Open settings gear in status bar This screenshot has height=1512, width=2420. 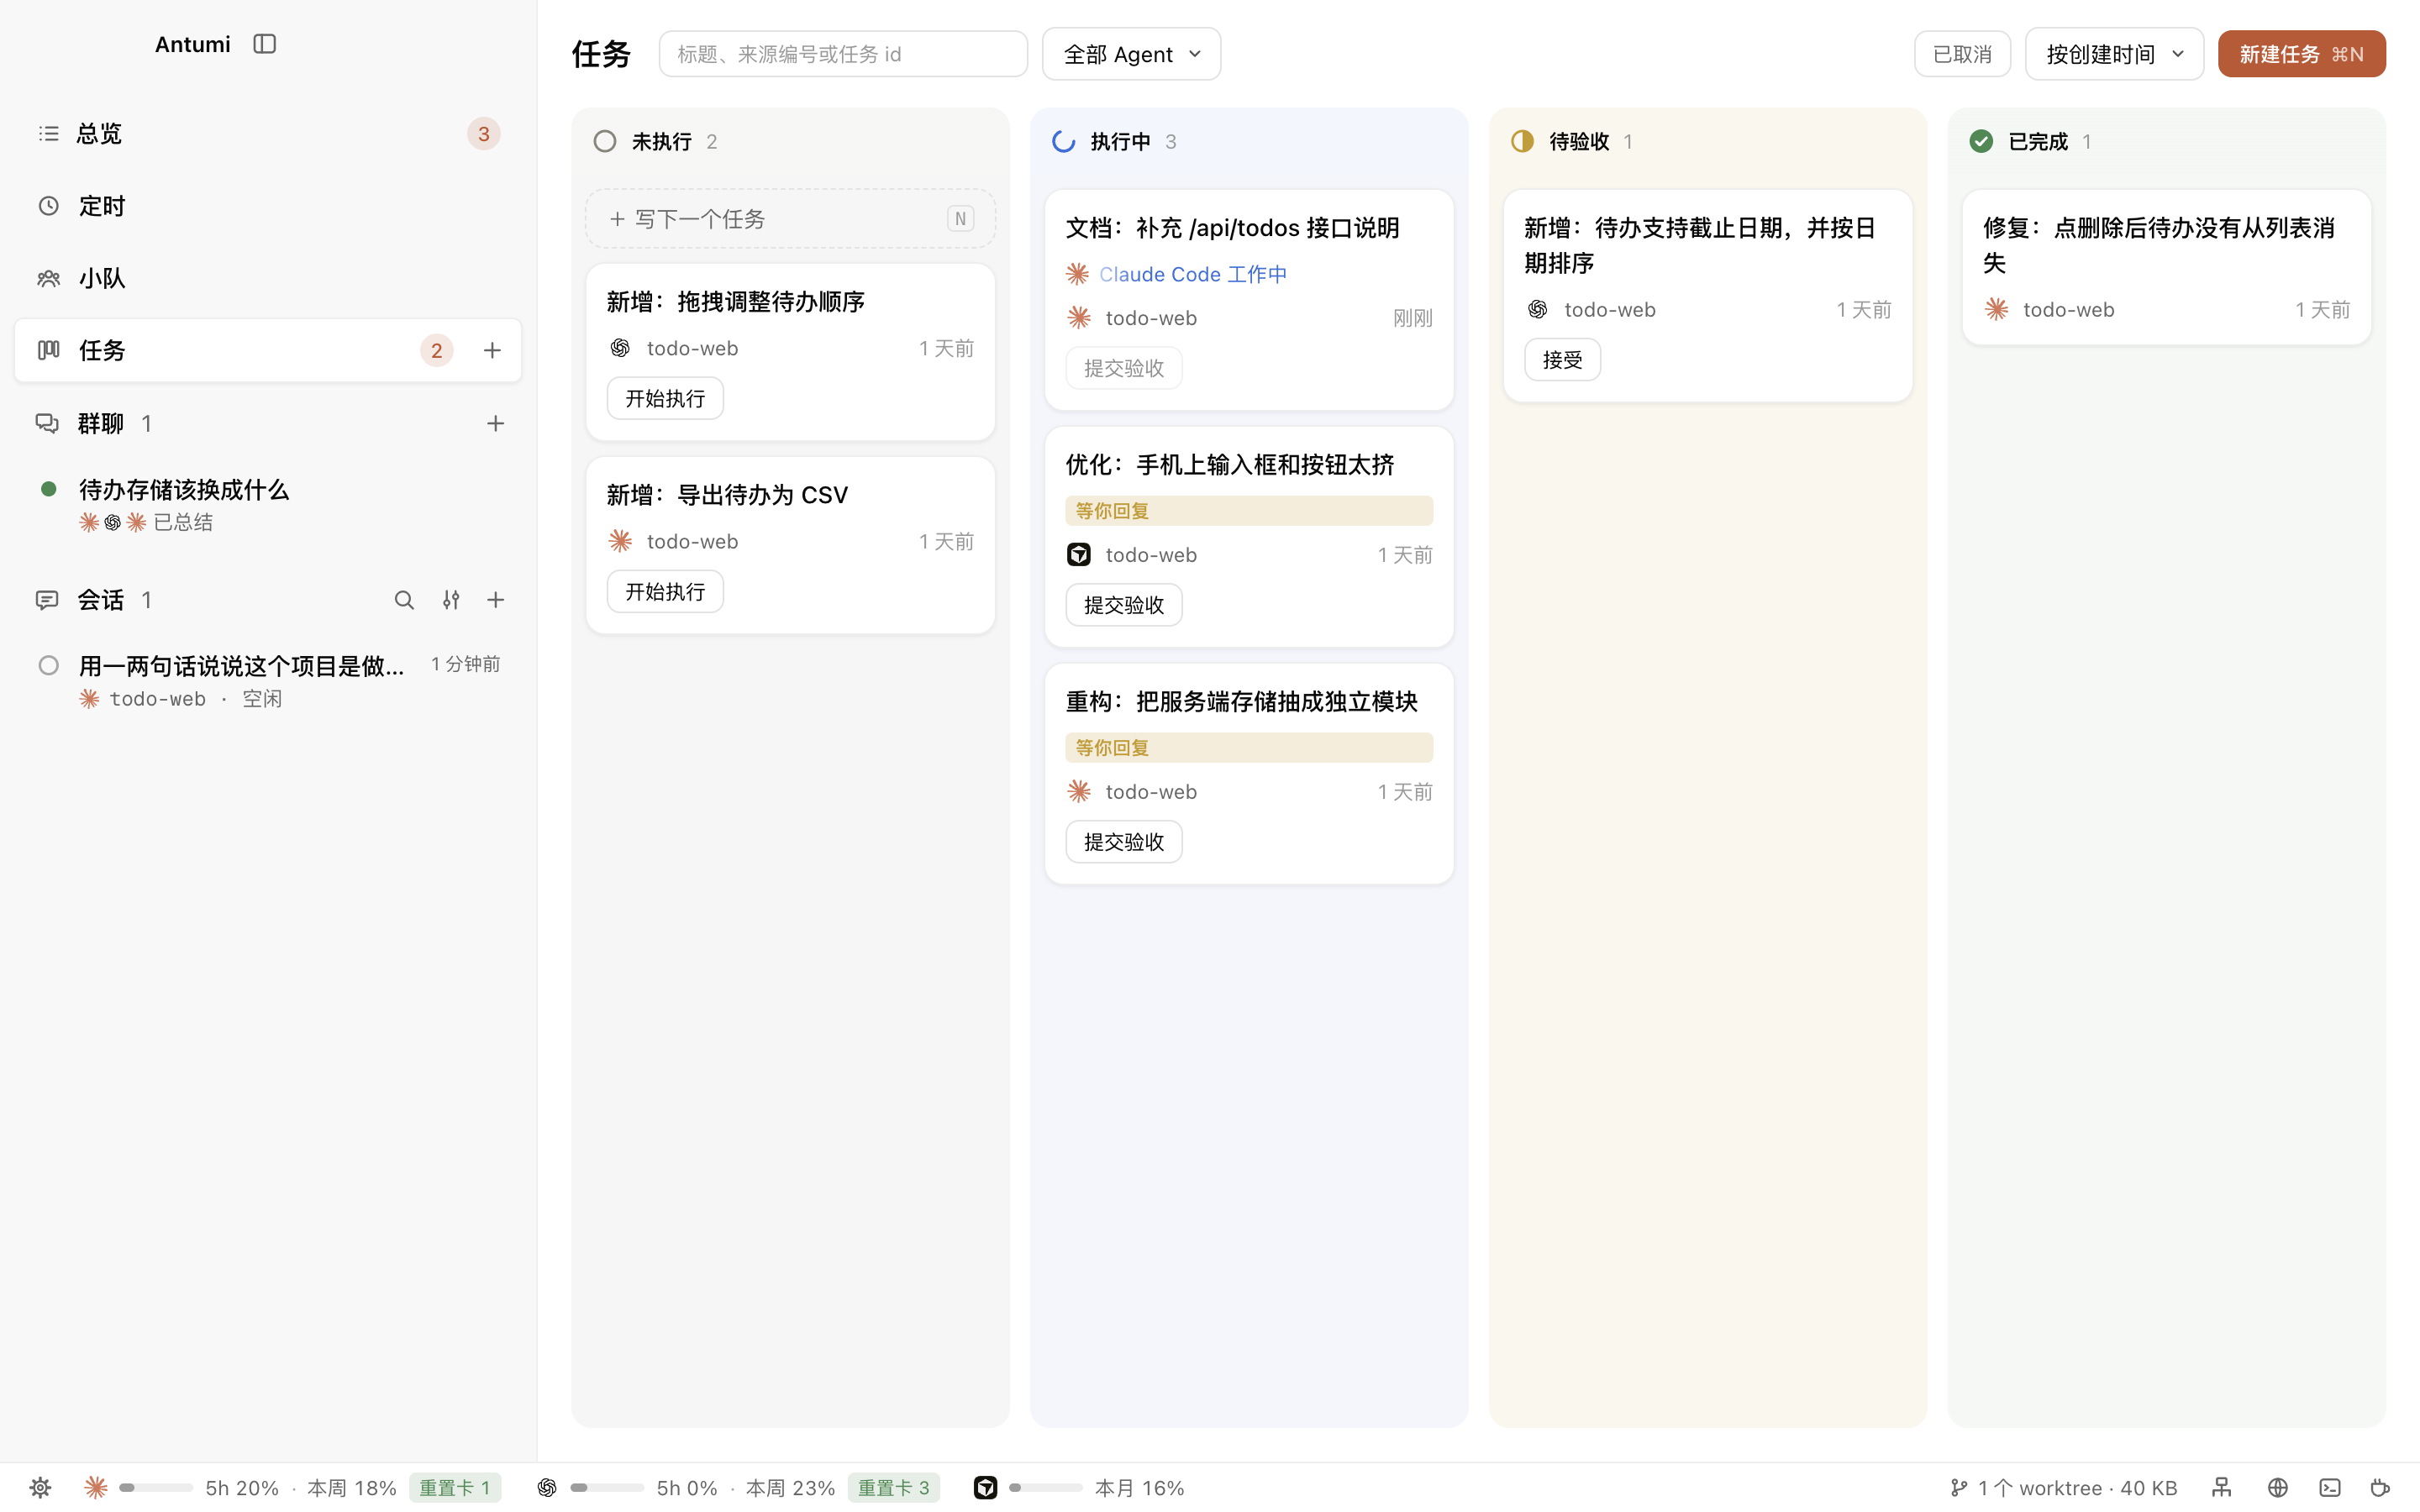click(40, 1488)
